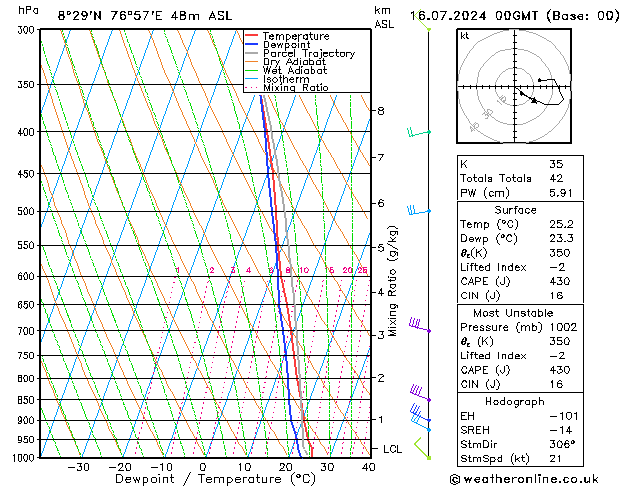Screen dimensions: 629x486
Task: Click the Surface section CAPE (J) row
Action: [520, 281]
